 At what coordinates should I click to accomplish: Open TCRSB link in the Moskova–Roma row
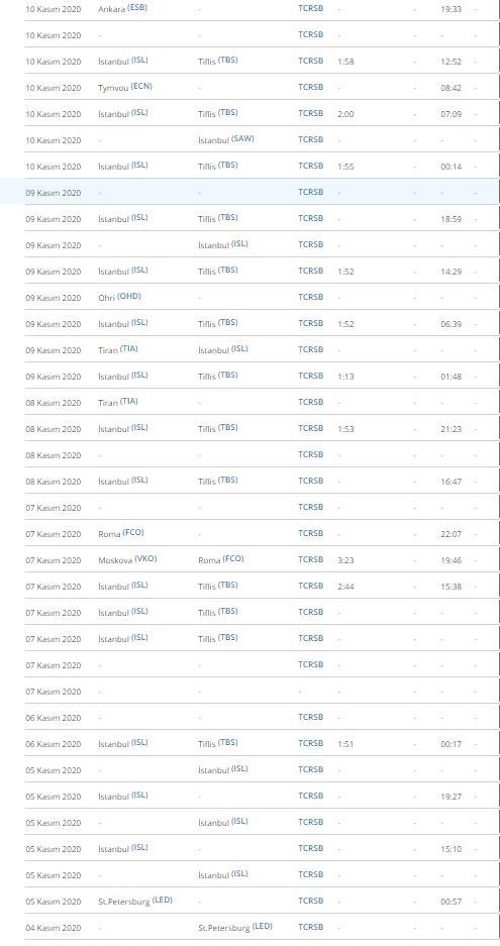coord(311,559)
